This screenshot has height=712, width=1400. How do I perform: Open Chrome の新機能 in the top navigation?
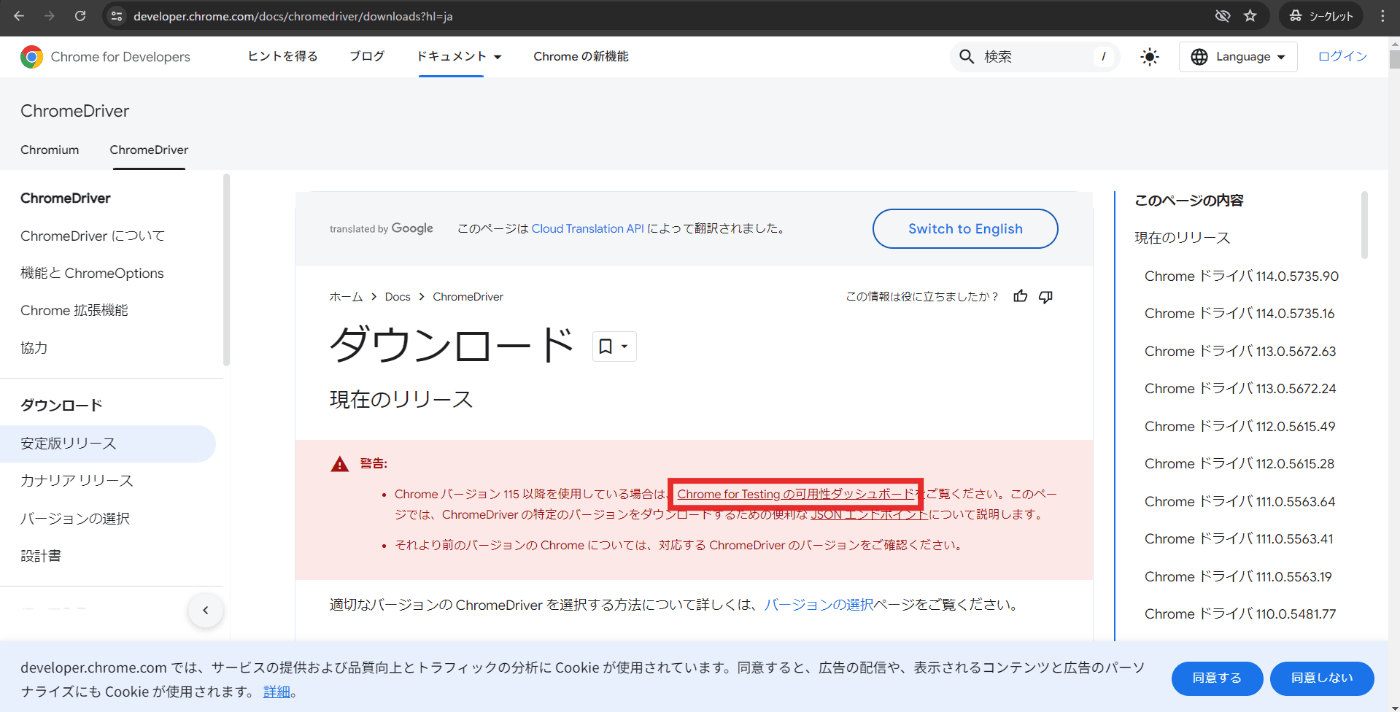[581, 57]
